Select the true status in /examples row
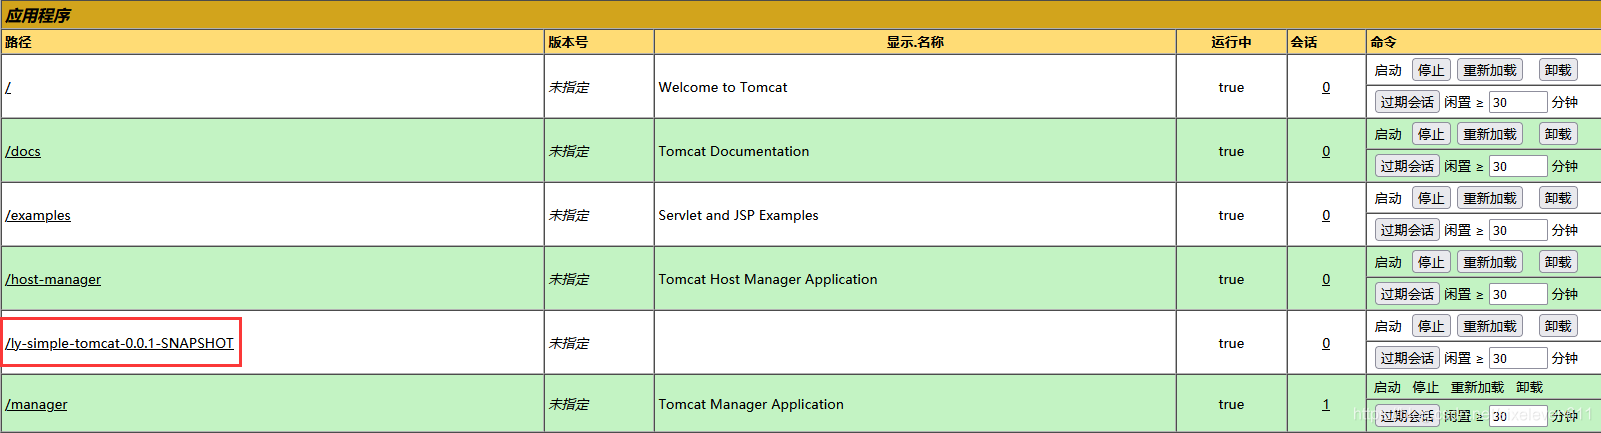The width and height of the screenshot is (1601, 433). click(x=1231, y=215)
